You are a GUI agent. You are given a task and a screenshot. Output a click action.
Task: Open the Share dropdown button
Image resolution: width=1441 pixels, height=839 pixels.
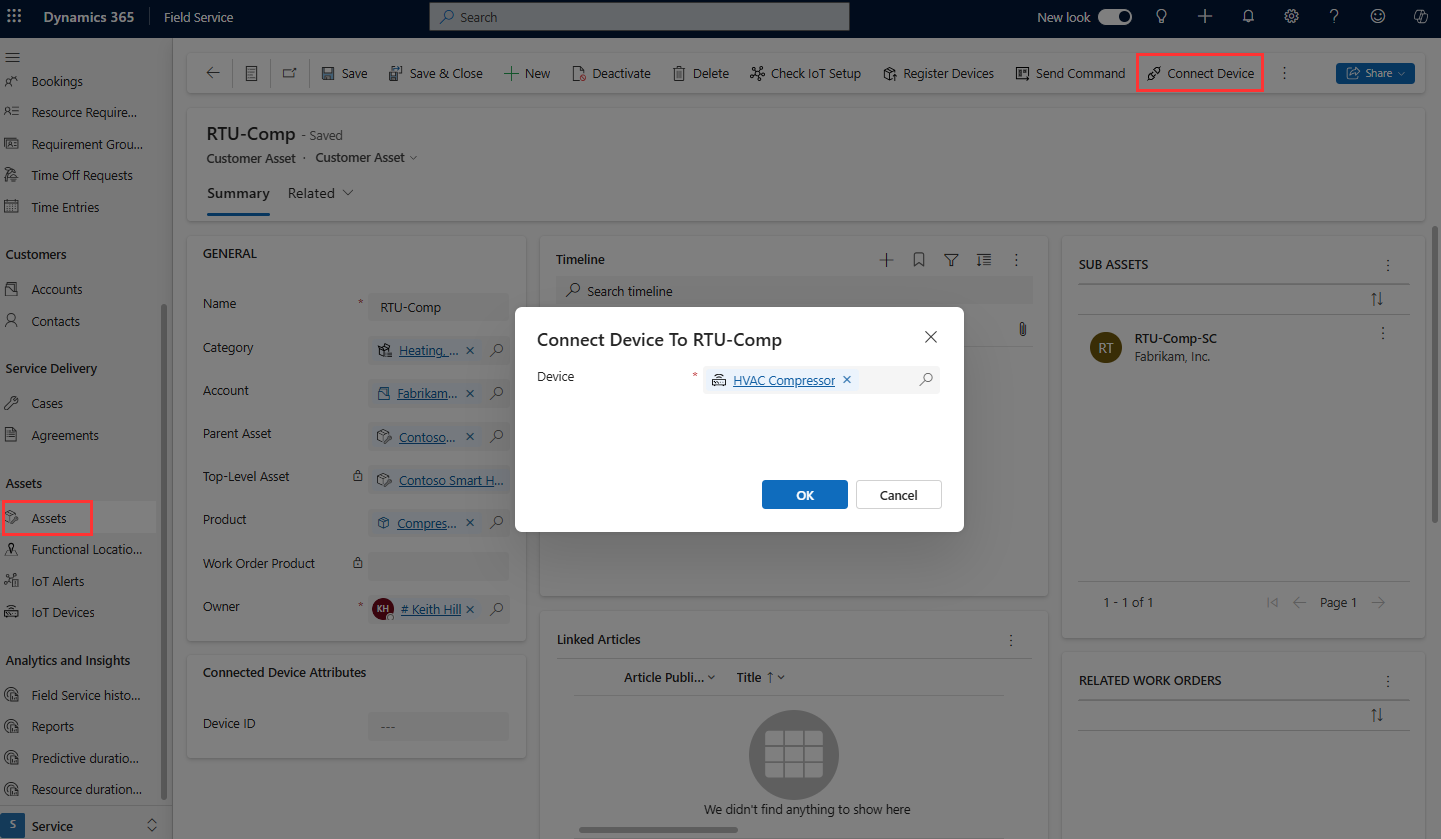1375,73
